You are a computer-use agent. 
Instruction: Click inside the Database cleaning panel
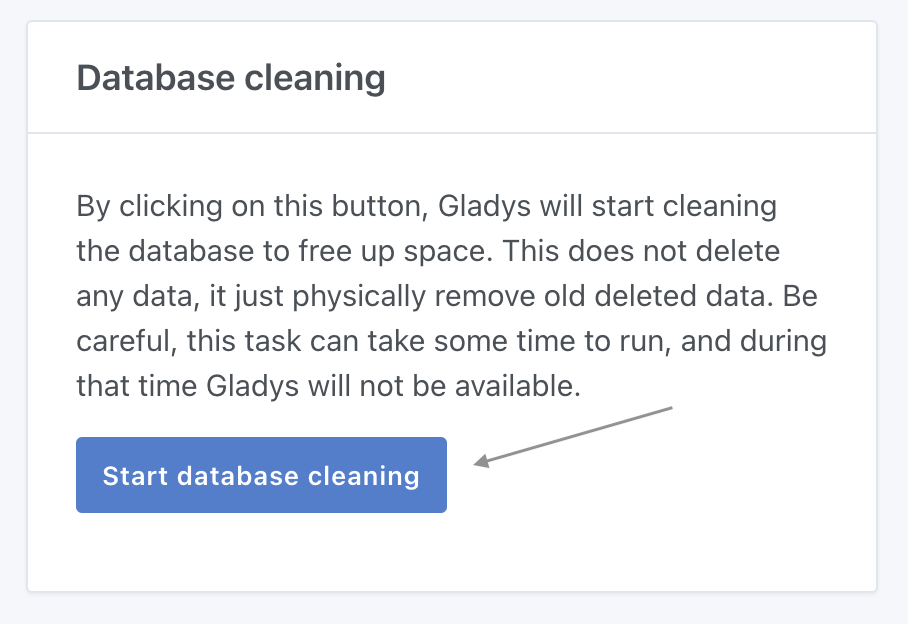[x=450, y=300]
